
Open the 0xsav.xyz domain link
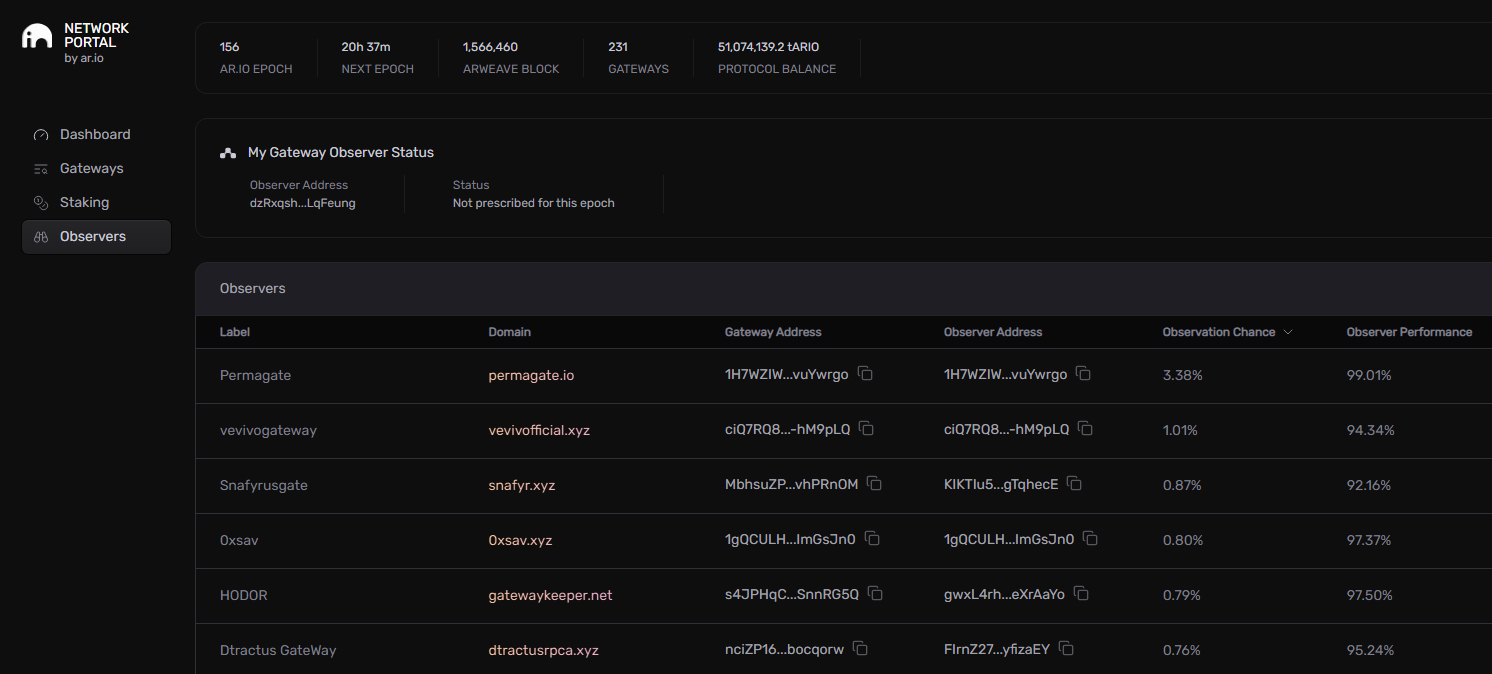[520, 540]
